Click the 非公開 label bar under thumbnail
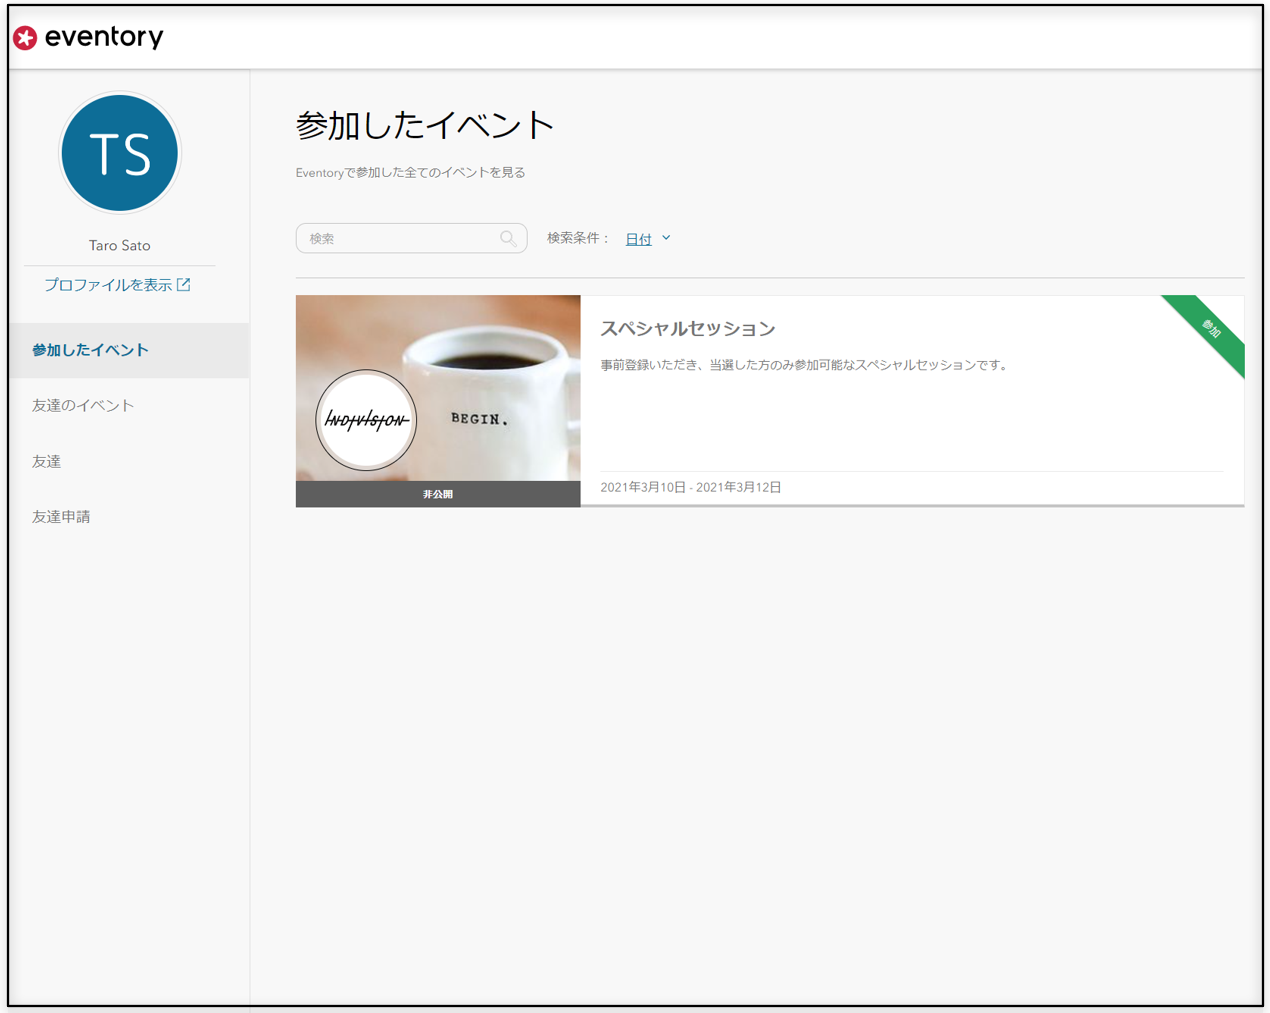Image resolution: width=1270 pixels, height=1013 pixels. click(438, 494)
